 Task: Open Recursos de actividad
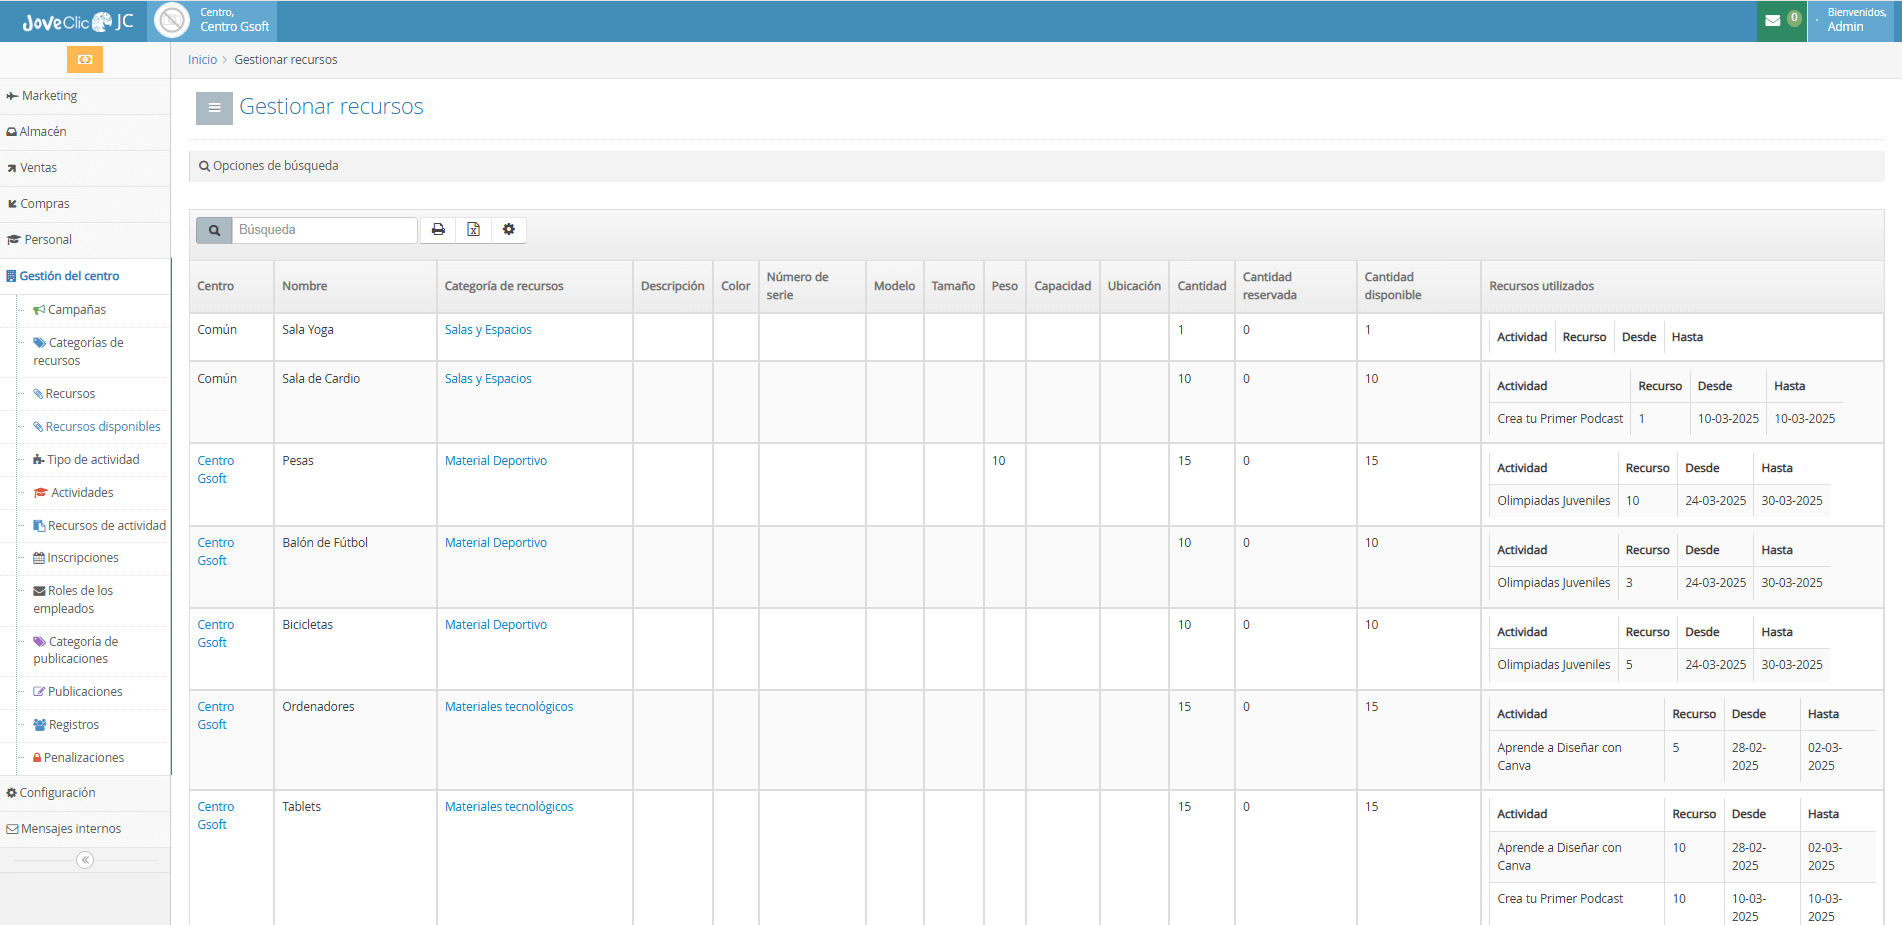click(100, 526)
